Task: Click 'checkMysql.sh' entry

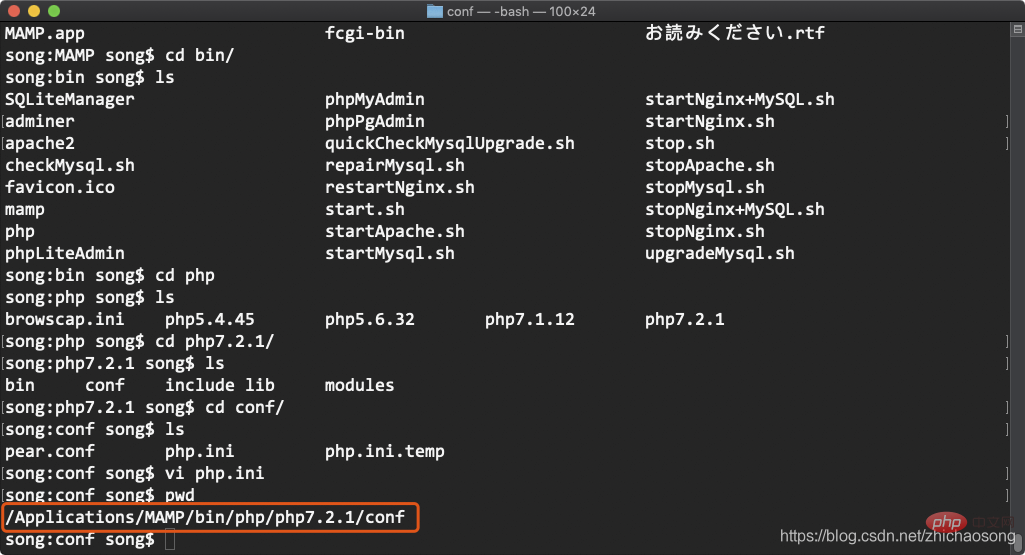Action: click(70, 165)
